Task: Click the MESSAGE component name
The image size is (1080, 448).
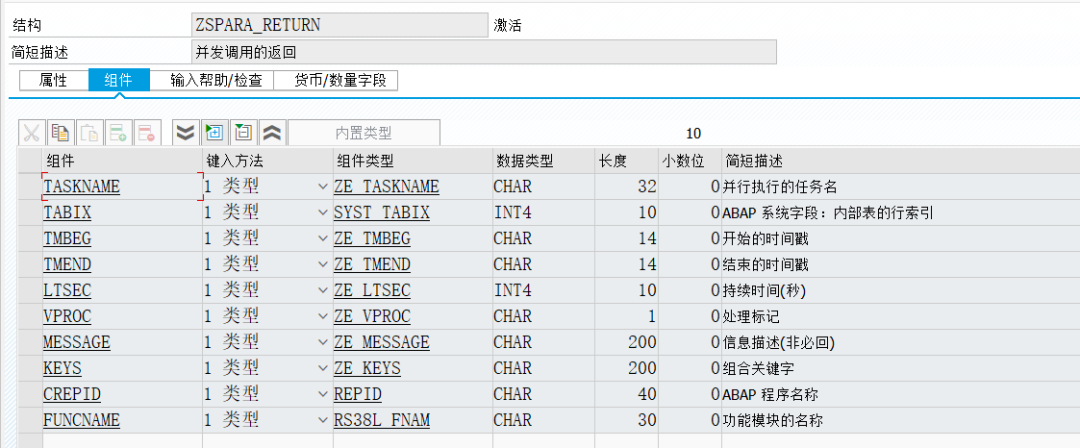Action: 76,343
